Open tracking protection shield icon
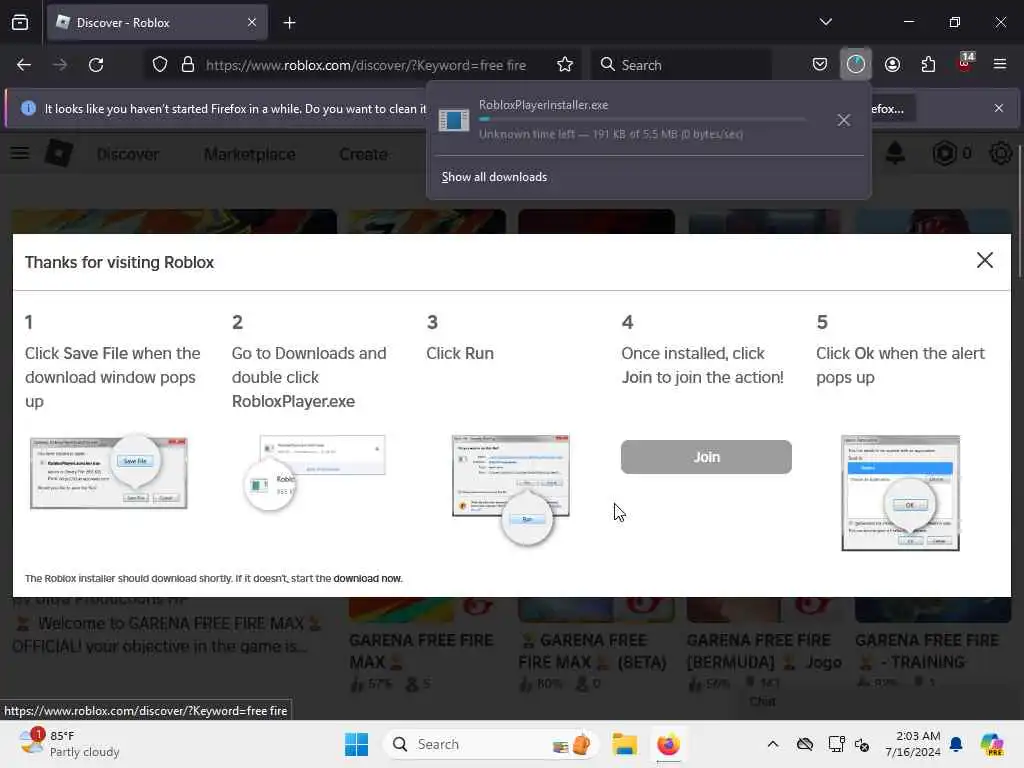The width and height of the screenshot is (1024, 768). click(160, 65)
